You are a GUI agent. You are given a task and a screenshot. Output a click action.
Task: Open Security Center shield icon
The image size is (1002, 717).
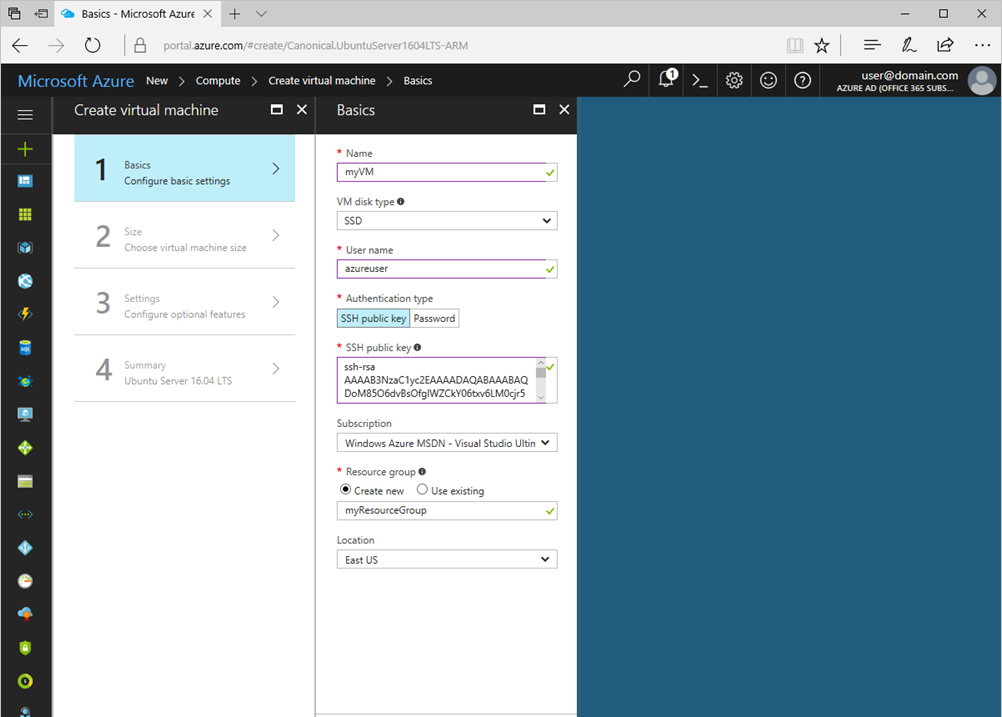(25, 647)
